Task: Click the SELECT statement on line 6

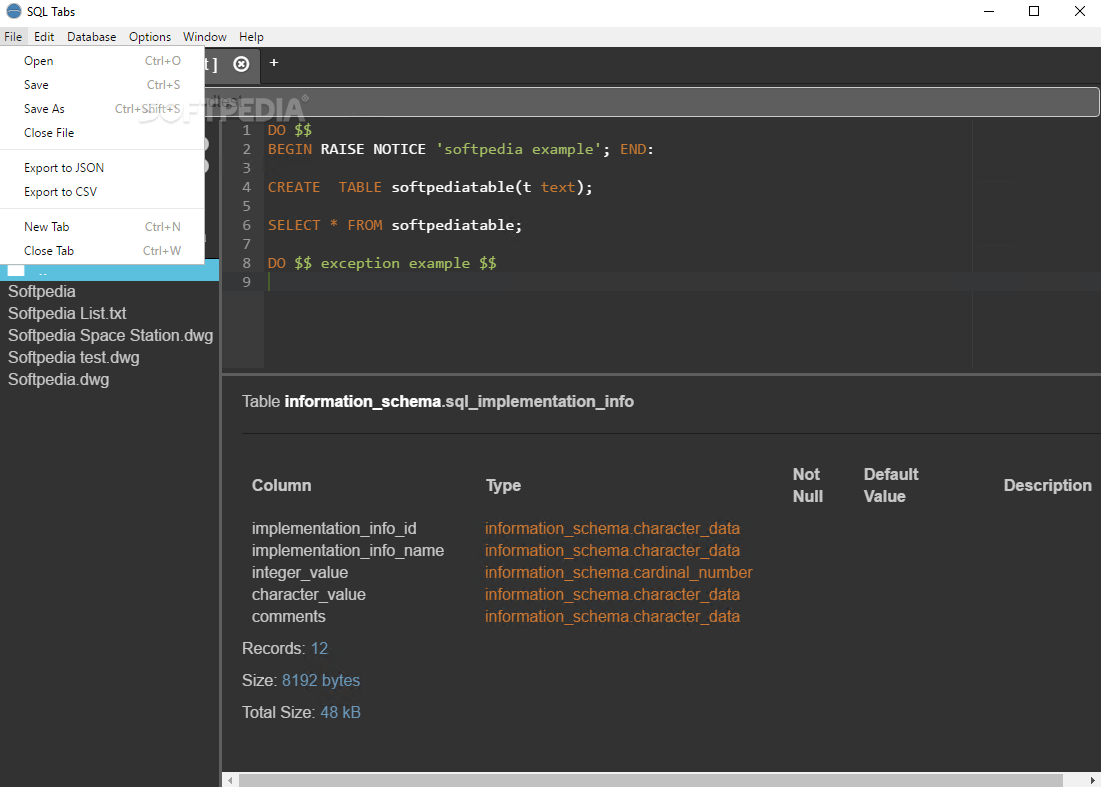Action: tap(395, 225)
